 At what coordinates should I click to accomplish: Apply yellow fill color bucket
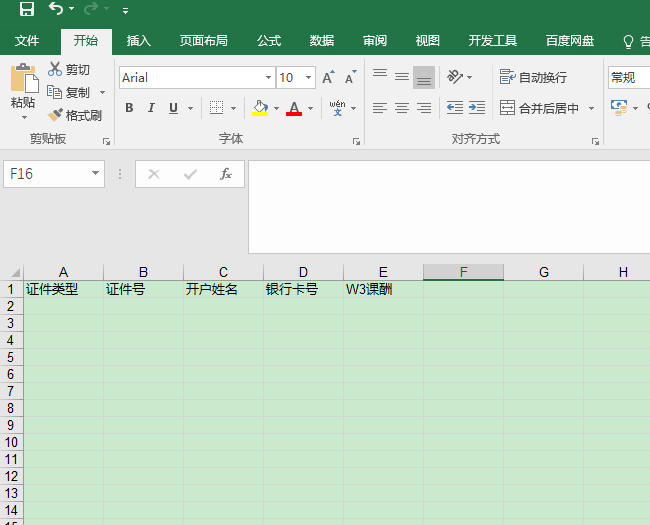[260, 108]
